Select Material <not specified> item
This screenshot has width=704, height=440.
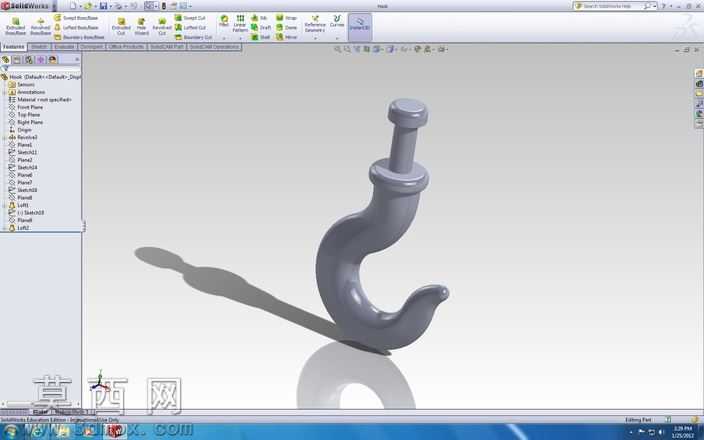[x=40, y=100]
